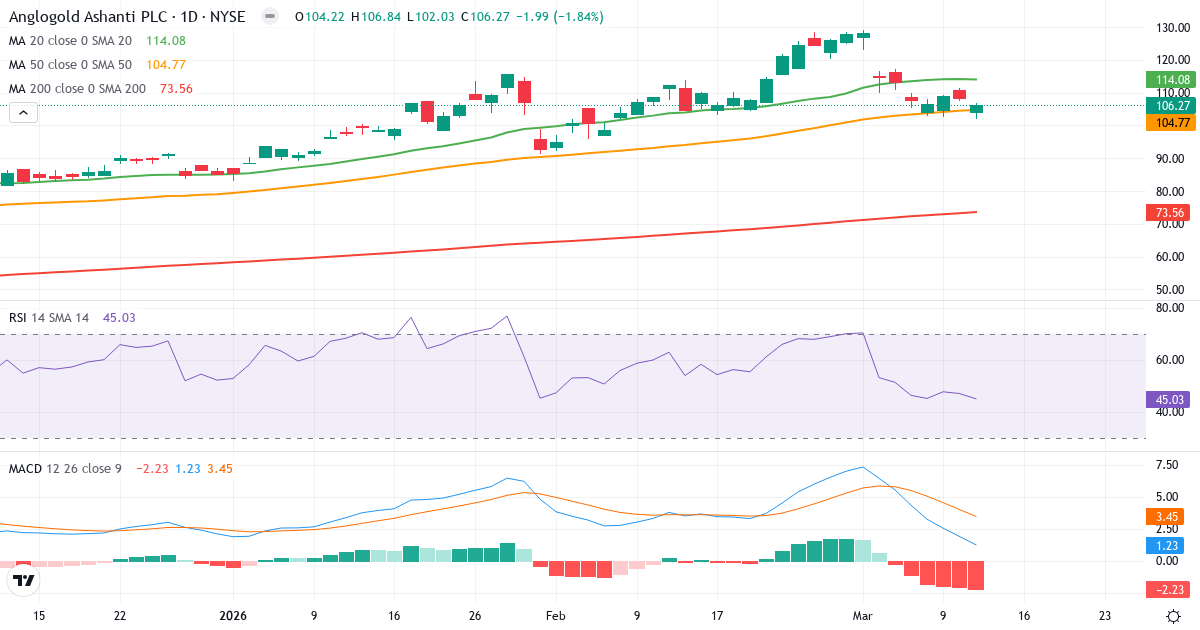Click the purple 45.03 RSI value tag
The height and width of the screenshot is (630, 1200).
(1168, 400)
